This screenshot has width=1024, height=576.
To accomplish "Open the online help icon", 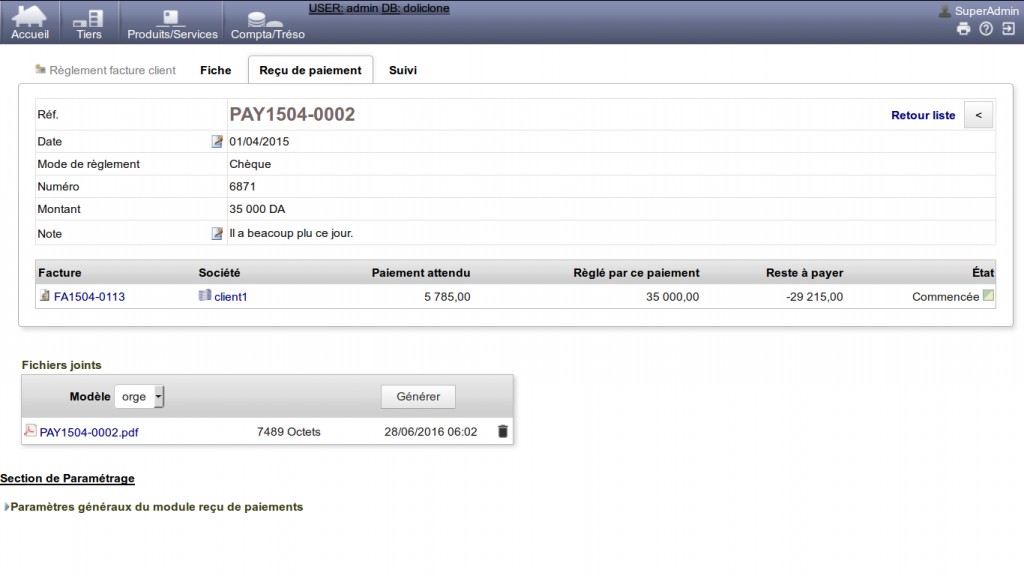I will pyautogui.click(x=986, y=29).
